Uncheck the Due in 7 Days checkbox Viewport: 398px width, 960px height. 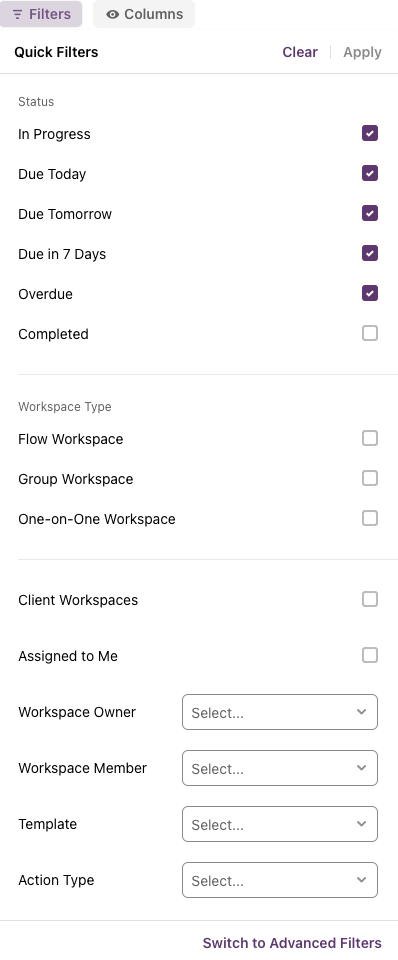point(370,253)
